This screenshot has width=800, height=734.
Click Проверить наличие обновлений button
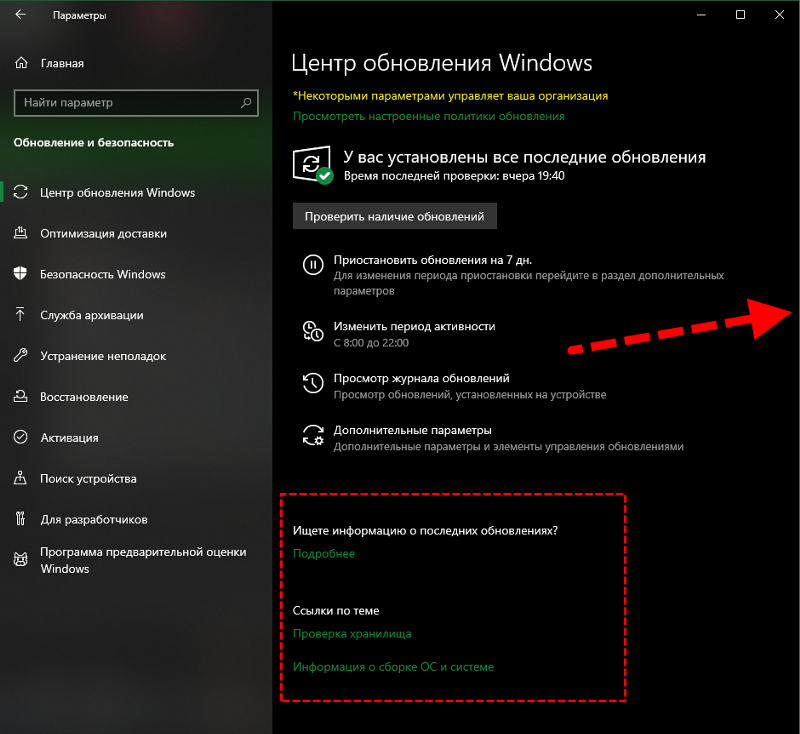[394, 216]
